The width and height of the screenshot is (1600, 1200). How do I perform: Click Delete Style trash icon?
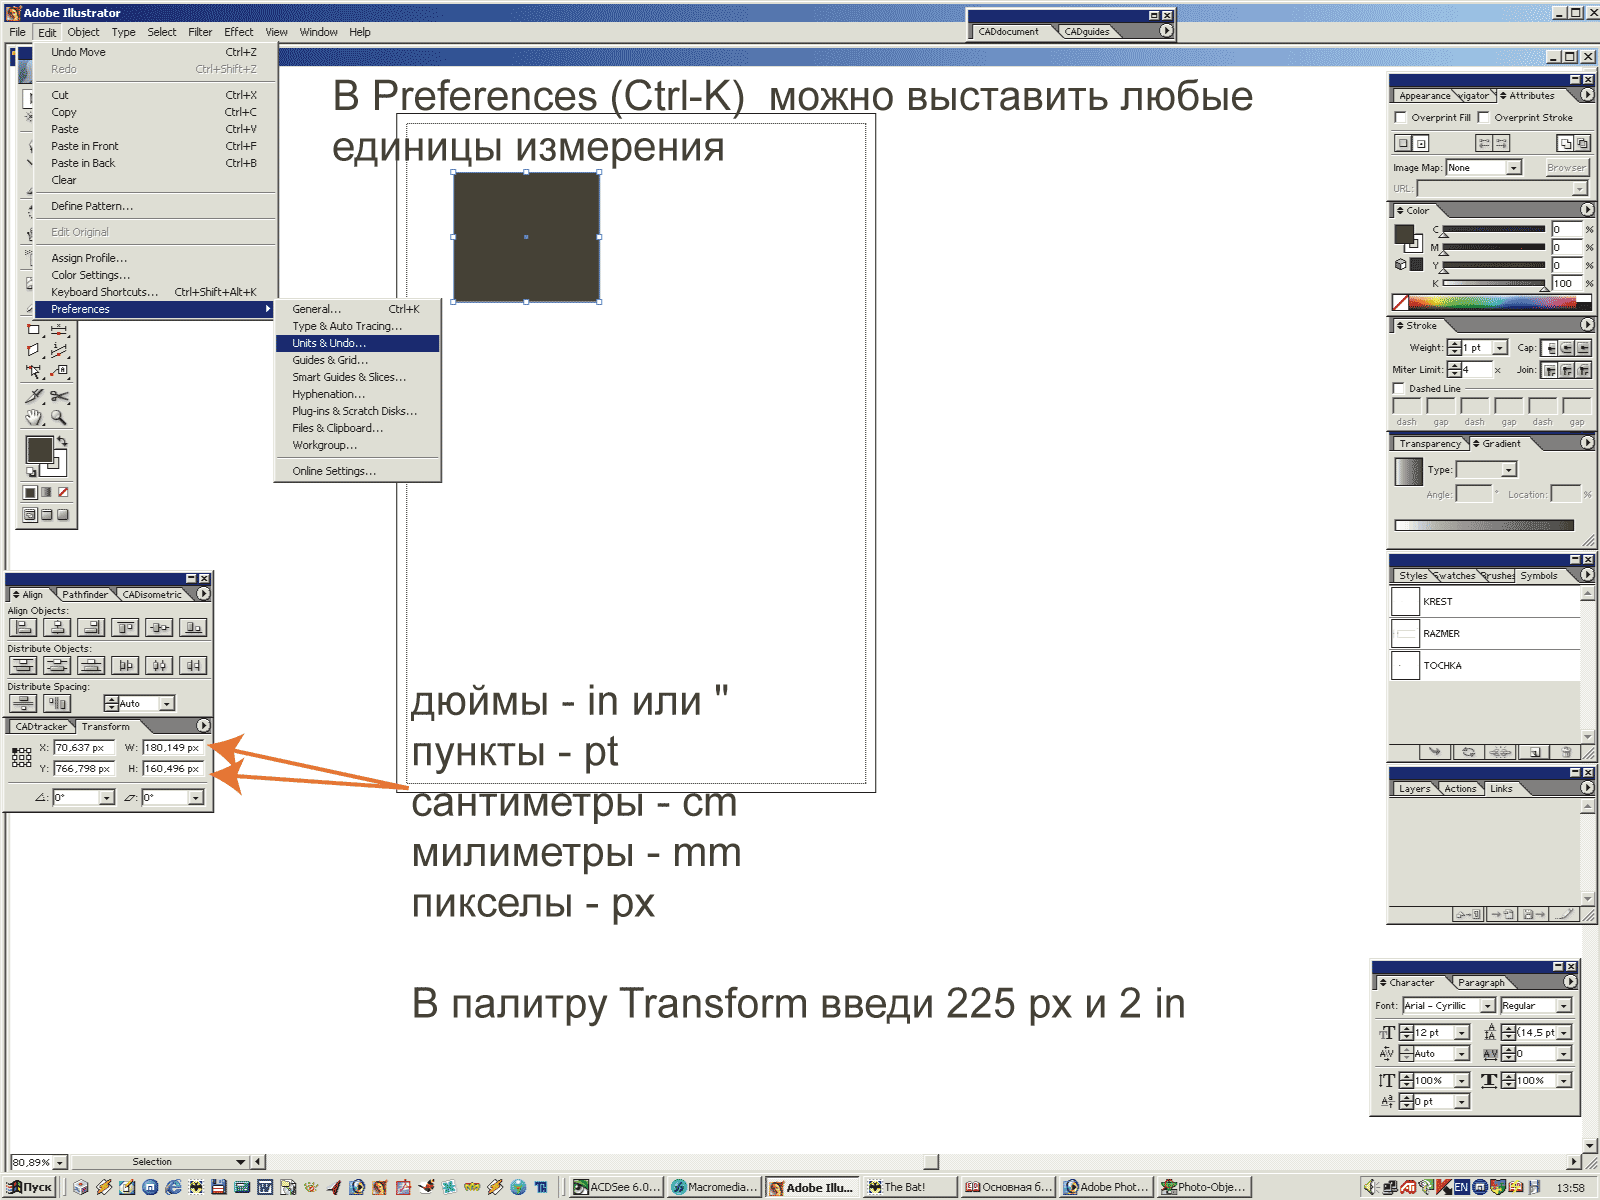pyautogui.click(x=1566, y=752)
